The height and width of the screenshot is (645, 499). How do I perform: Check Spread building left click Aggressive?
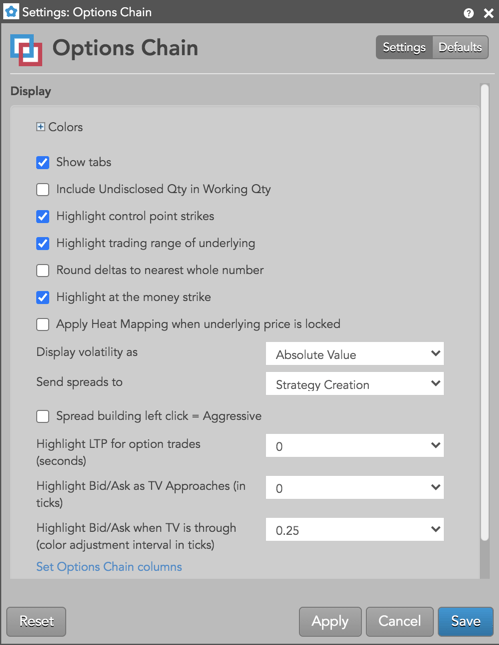(x=43, y=417)
